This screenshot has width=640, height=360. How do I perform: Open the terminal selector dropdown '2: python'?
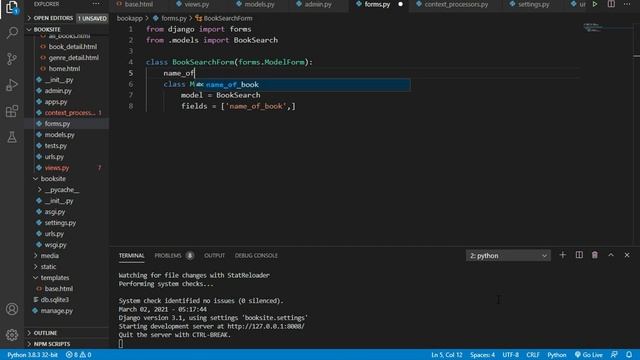pos(508,256)
